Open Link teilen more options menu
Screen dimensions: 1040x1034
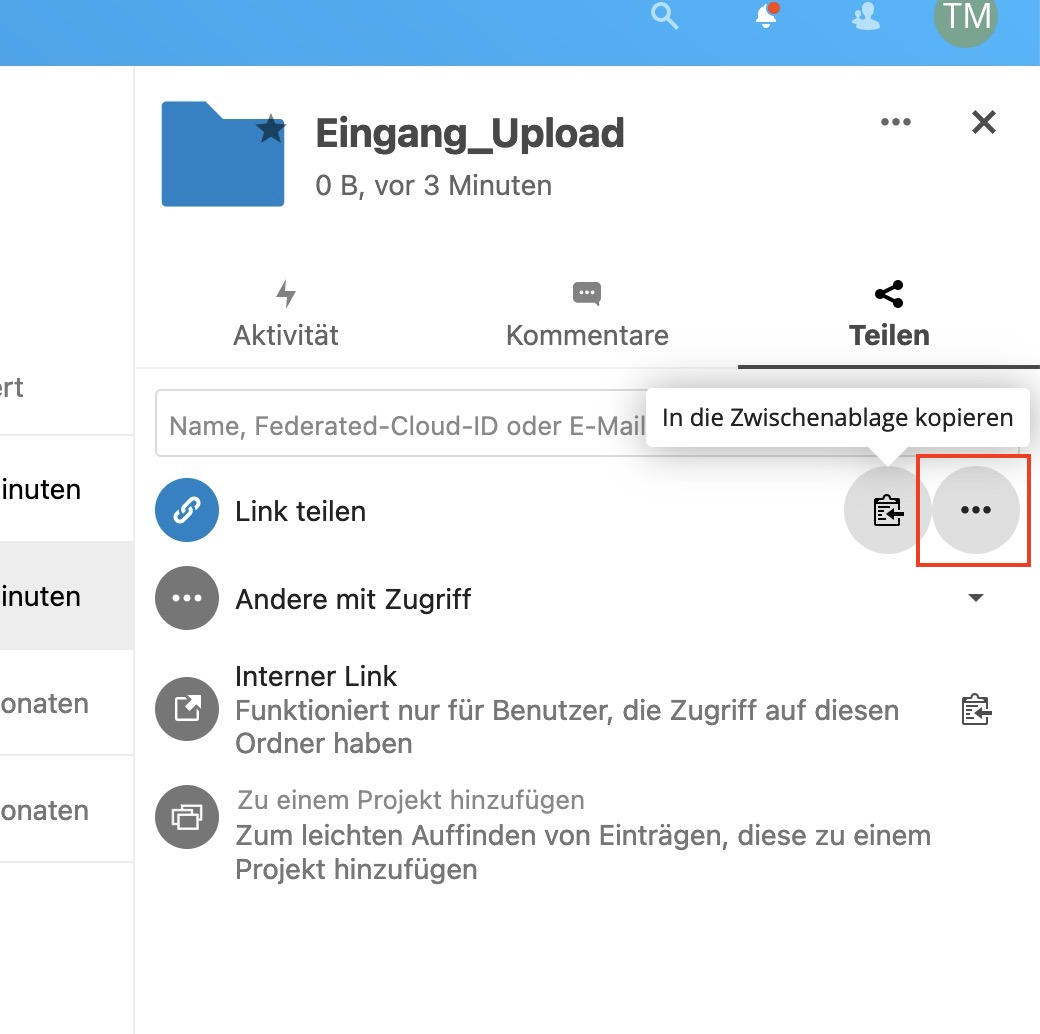[x=976, y=510]
